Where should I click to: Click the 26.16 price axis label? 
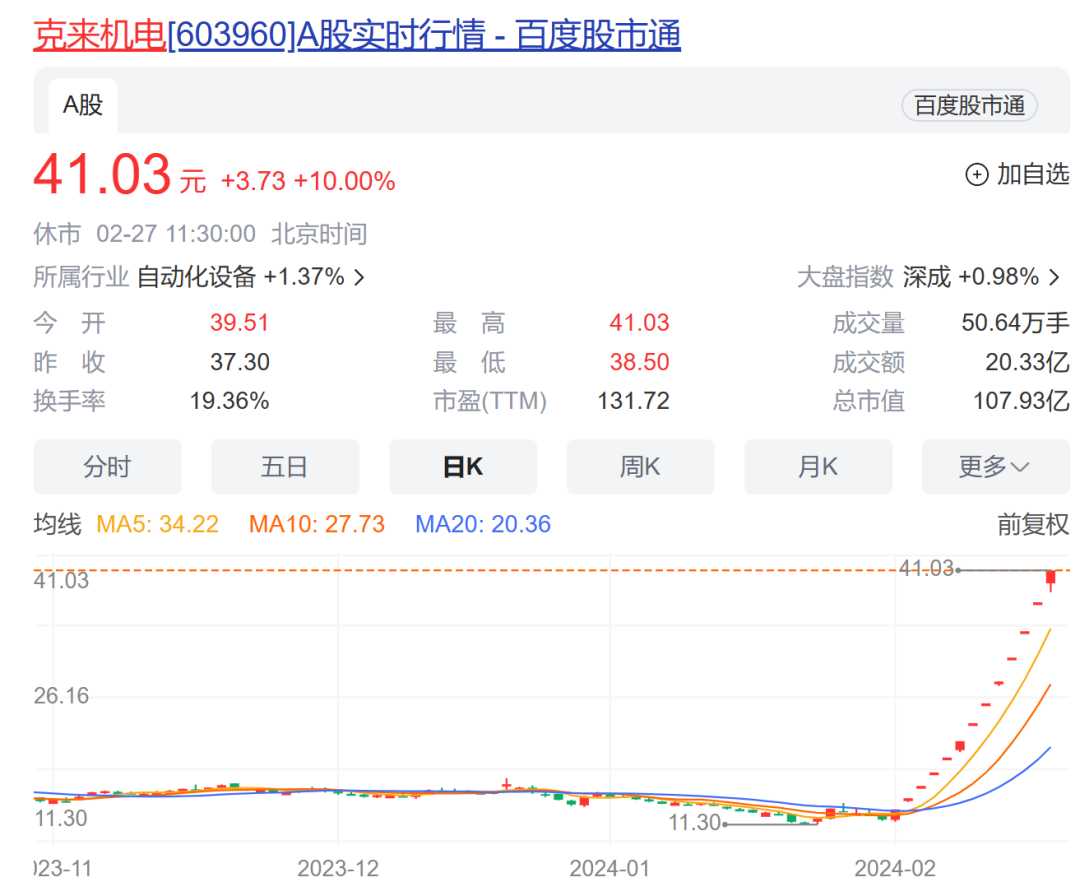pyautogui.click(x=61, y=695)
